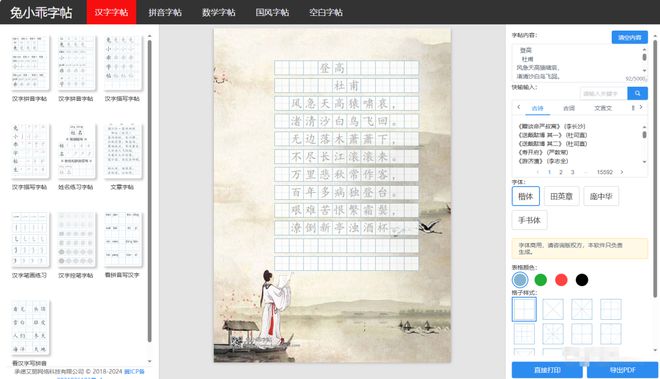The width and height of the screenshot is (660, 379).
Task: Click the poem list scroll-down arrow
Action: [x=644, y=162]
